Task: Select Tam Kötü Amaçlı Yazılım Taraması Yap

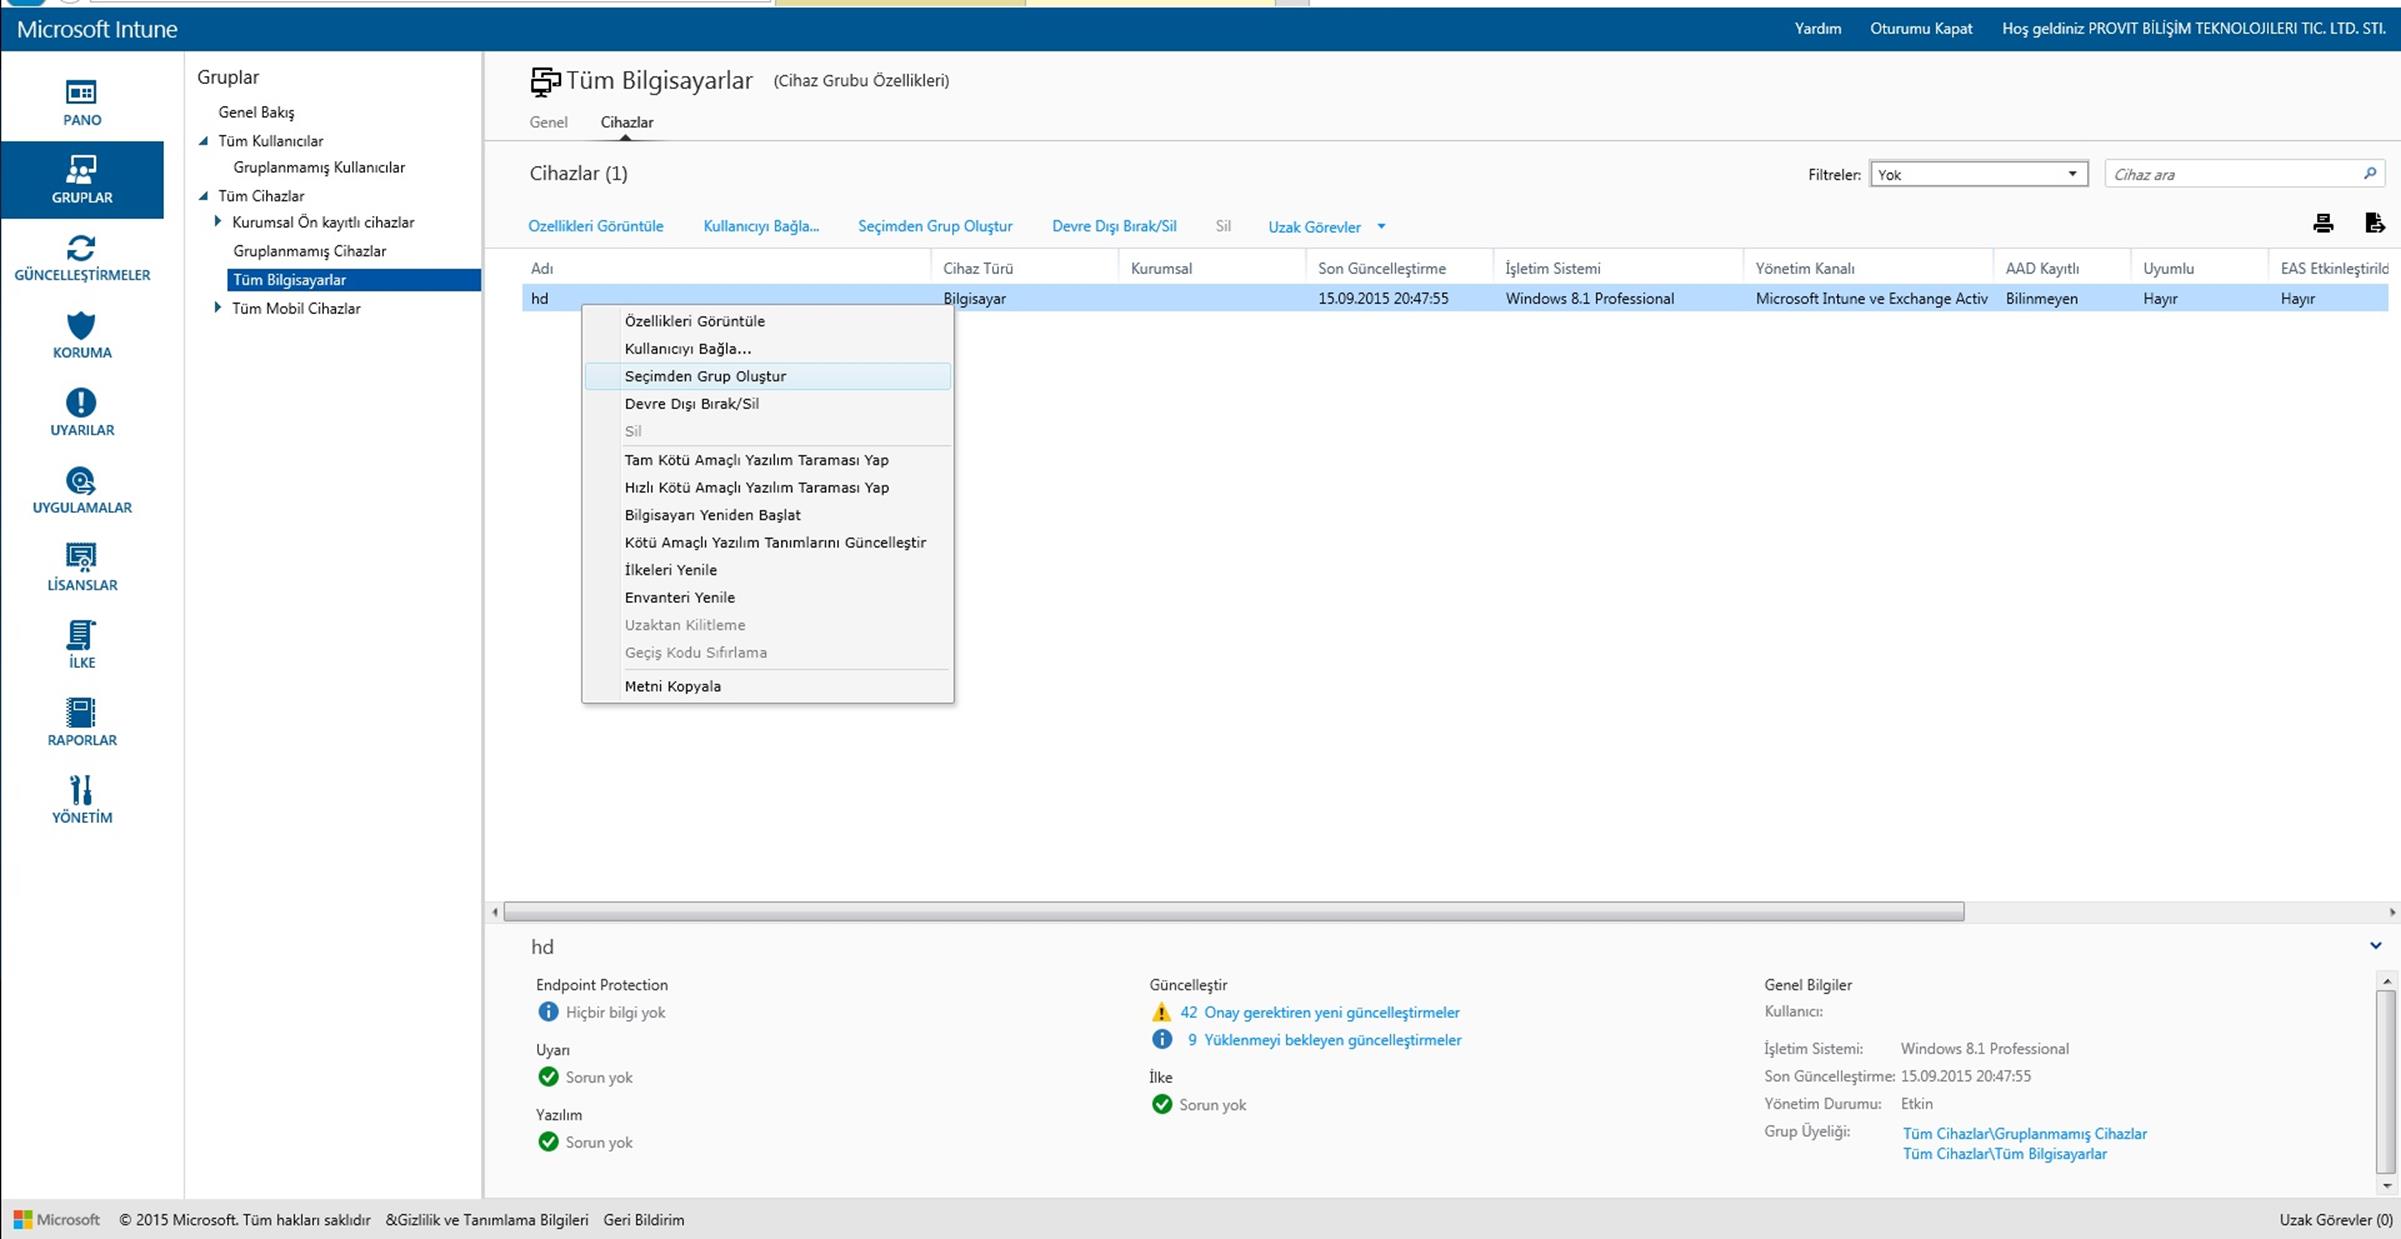Action: click(x=767, y=460)
